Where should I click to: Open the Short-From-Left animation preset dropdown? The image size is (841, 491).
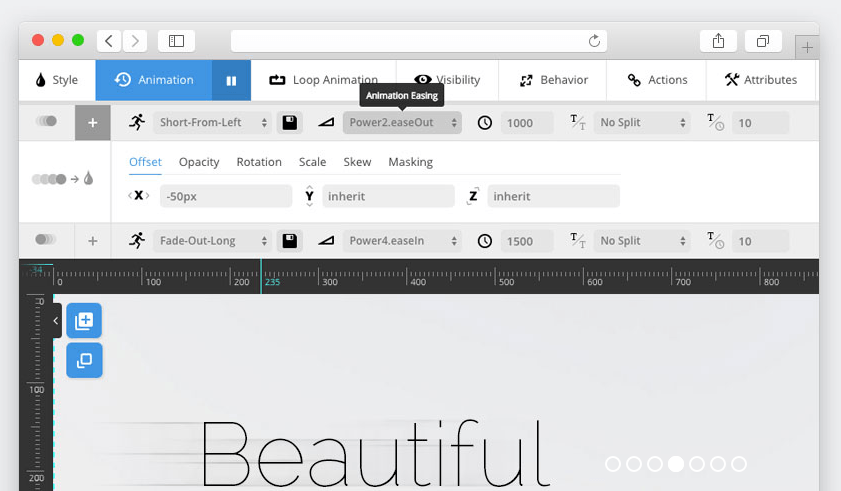click(x=213, y=123)
